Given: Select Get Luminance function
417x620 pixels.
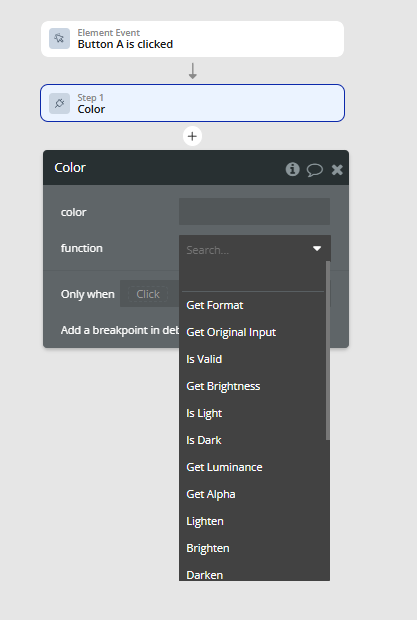Looking at the screenshot, I should pos(224,467).
